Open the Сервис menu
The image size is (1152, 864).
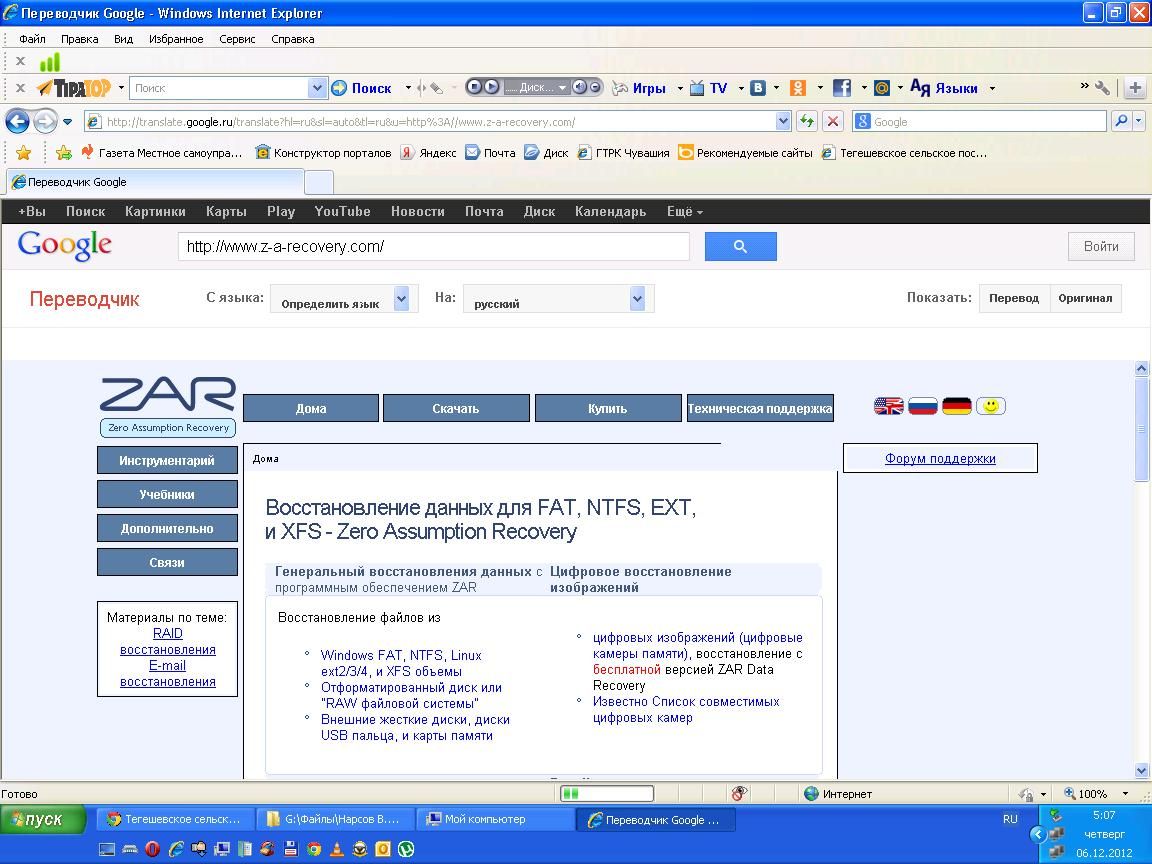click(x=237, y=39)
